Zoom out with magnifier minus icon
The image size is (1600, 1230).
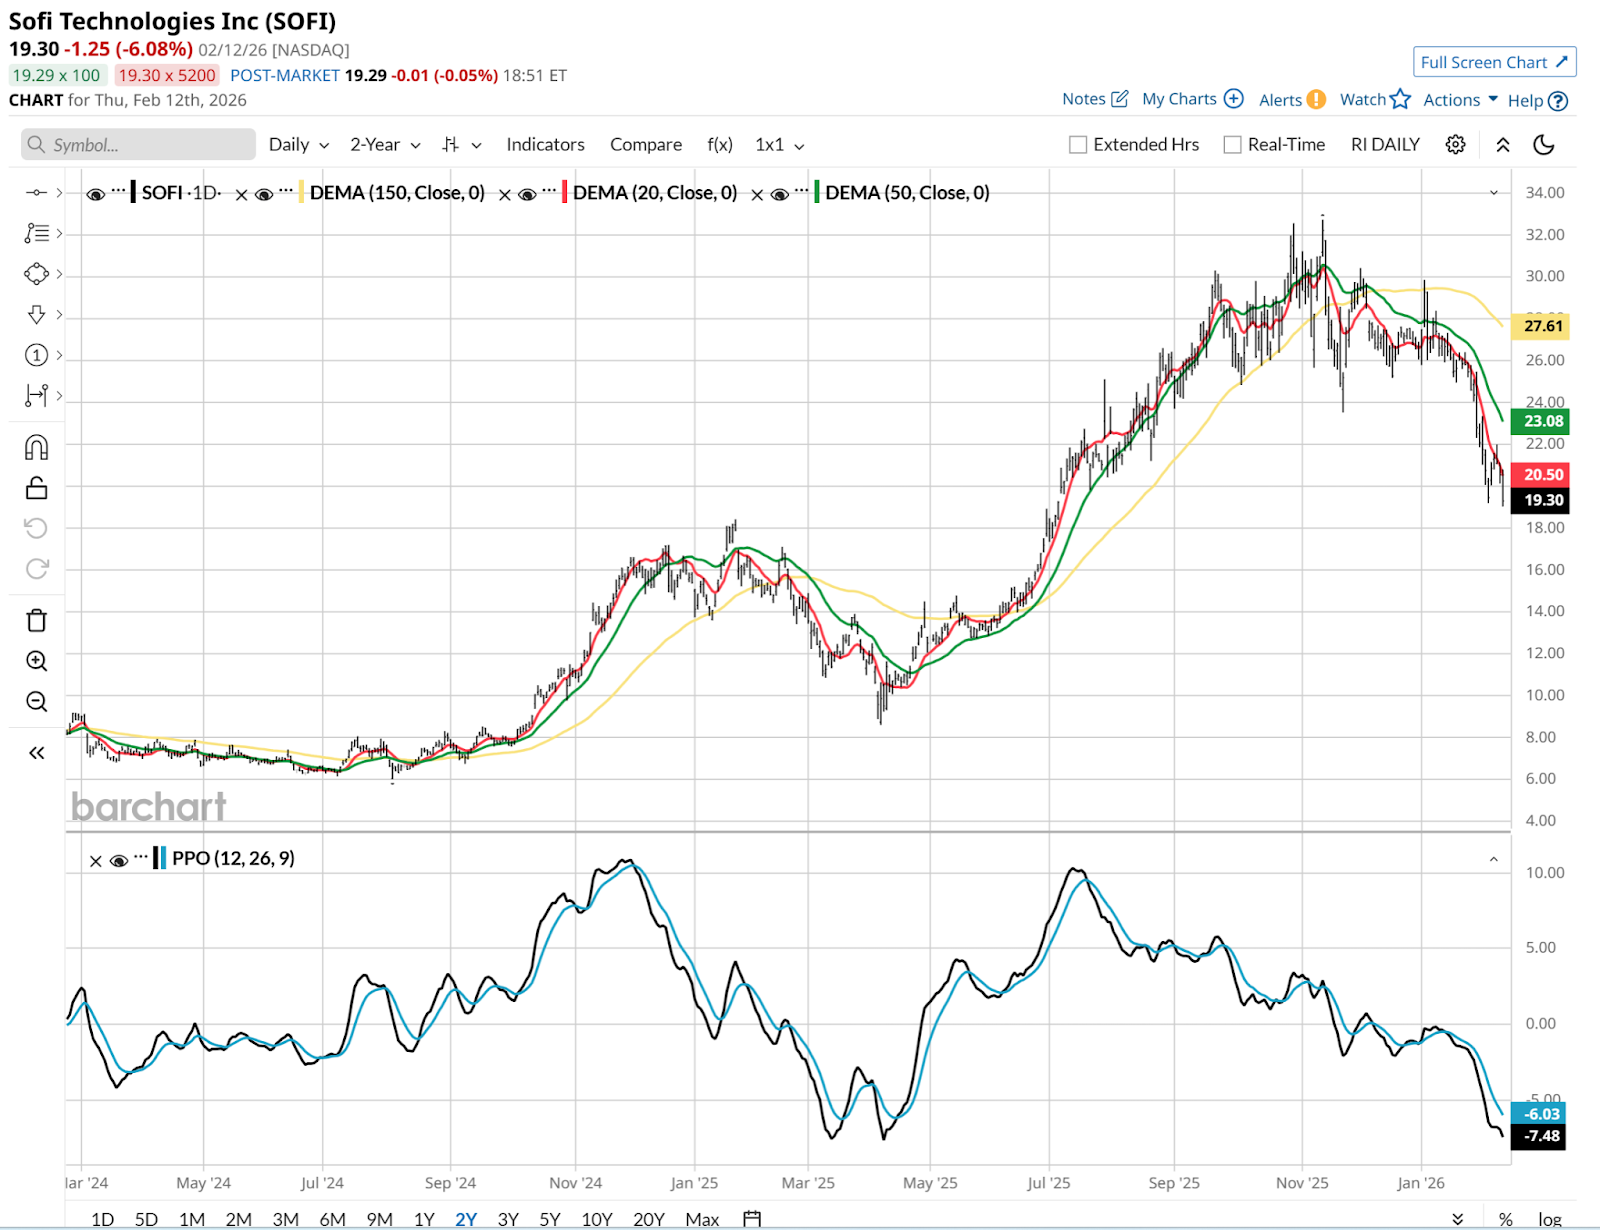tap(36, 702)
